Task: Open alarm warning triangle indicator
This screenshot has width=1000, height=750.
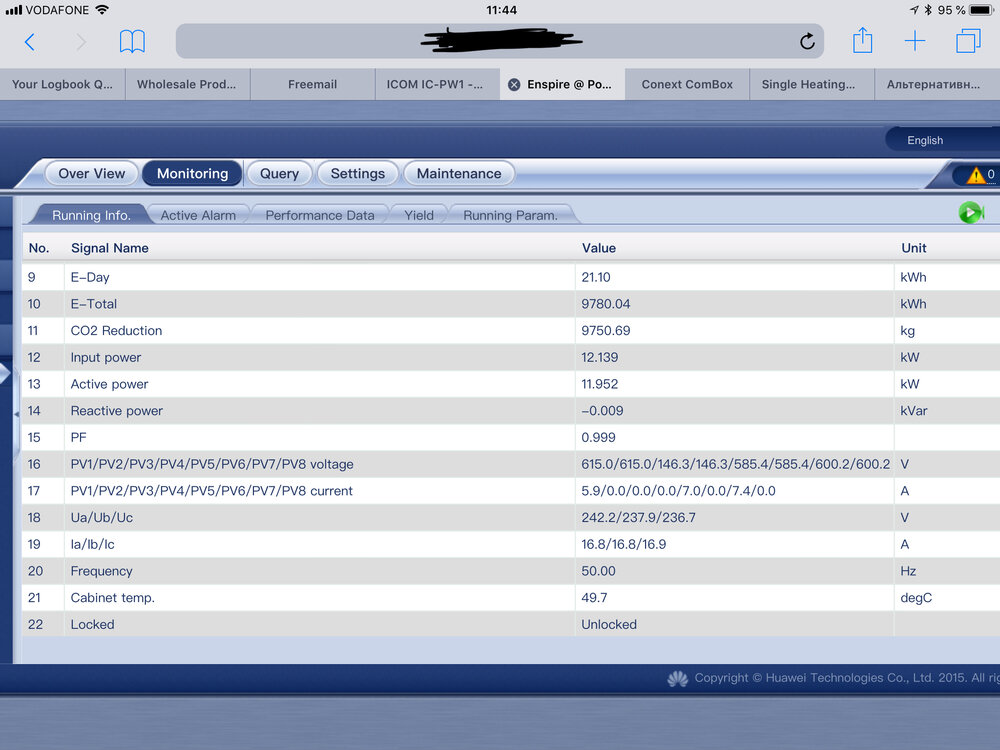Action: click(x=976, y=175)
